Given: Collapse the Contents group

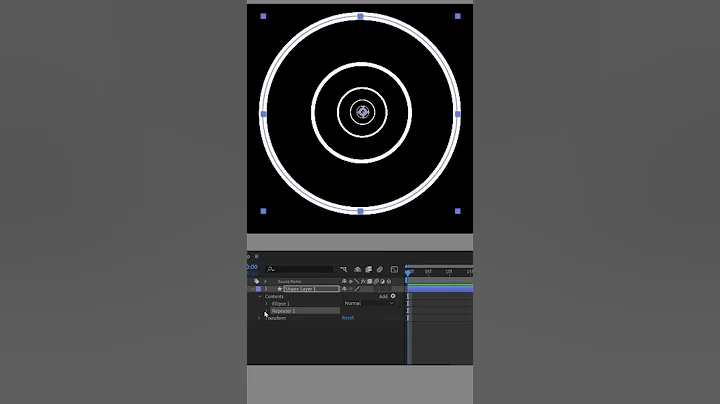Looking at the screenshot, I should 260,297.
